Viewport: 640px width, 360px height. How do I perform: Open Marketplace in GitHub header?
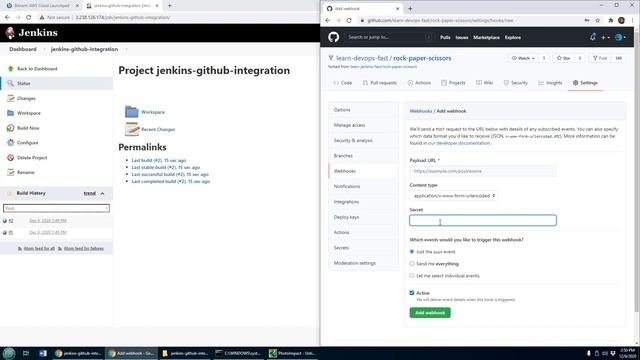pos(486,37)
